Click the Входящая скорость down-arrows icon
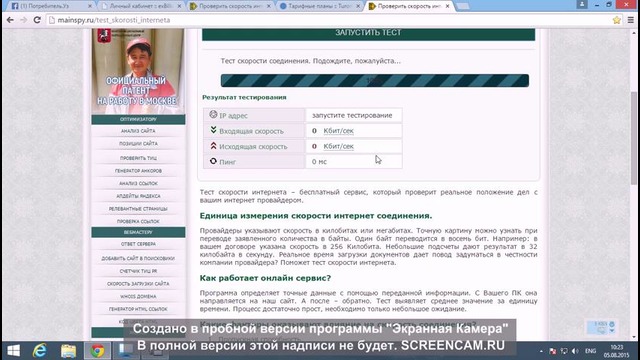The image size is (640, 360). click(x=213, y=130)
